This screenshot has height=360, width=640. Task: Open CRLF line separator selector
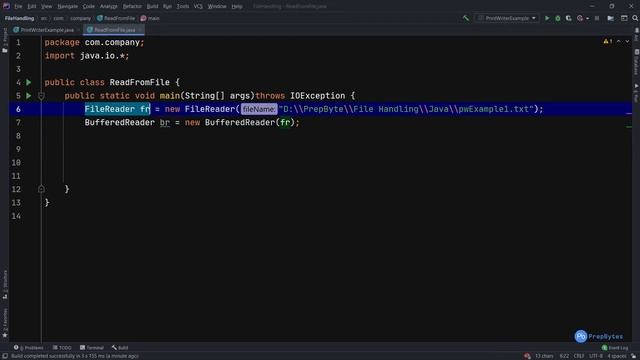click(579, 356)
